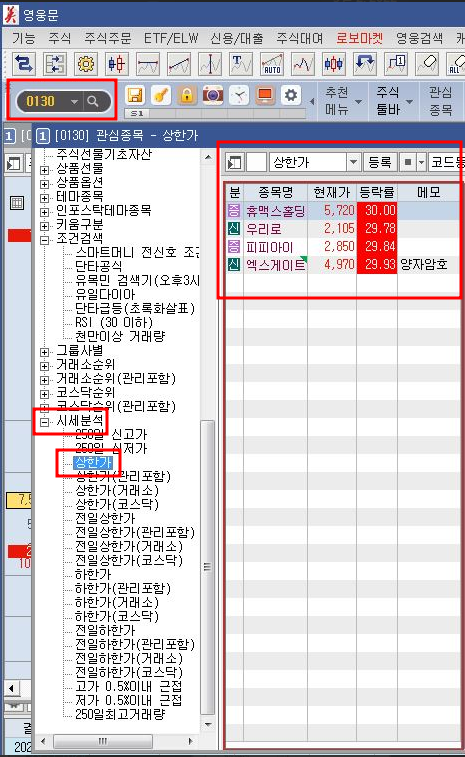Select RSI (30 이하) condition item

pyautogui.click(x=114, y=322)
